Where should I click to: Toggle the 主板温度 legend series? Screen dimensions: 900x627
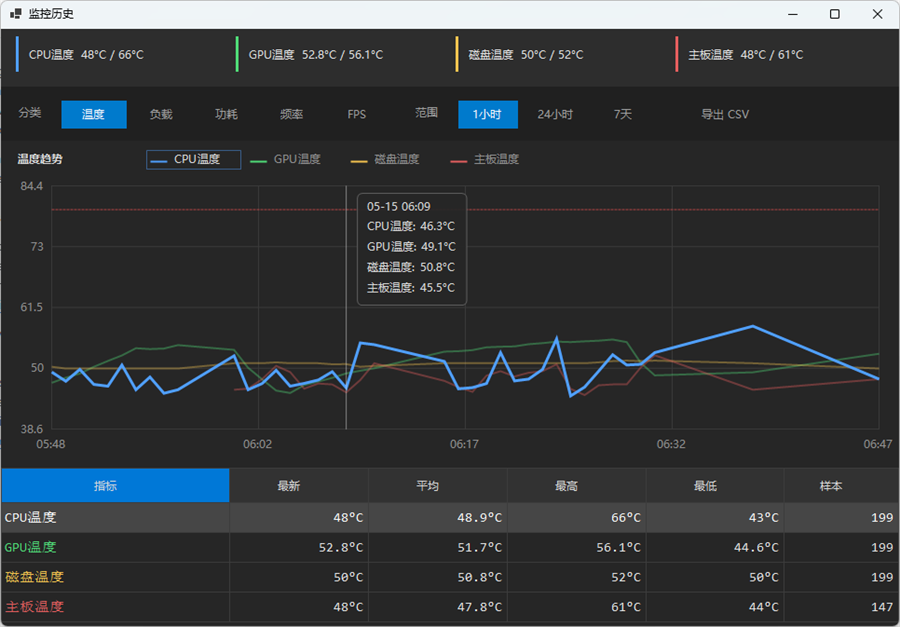484,160
